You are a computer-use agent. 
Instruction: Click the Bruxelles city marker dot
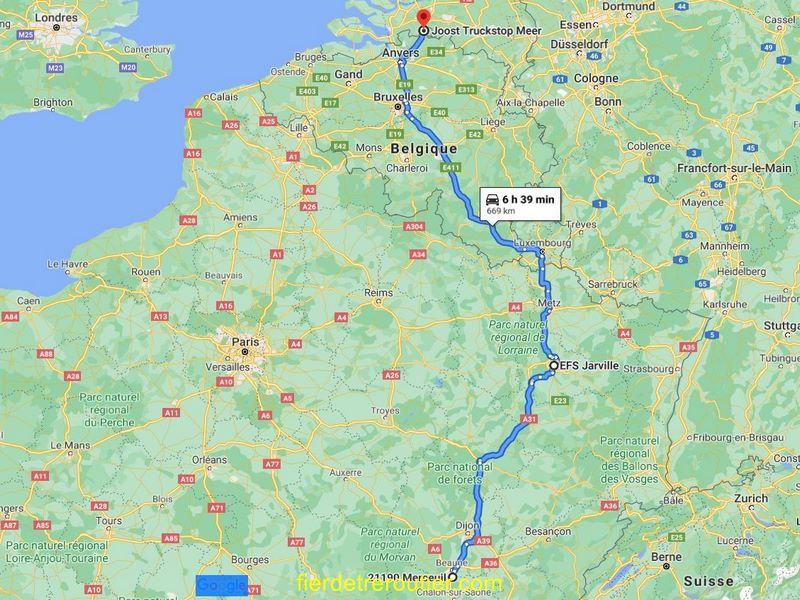tap(397, 107)
